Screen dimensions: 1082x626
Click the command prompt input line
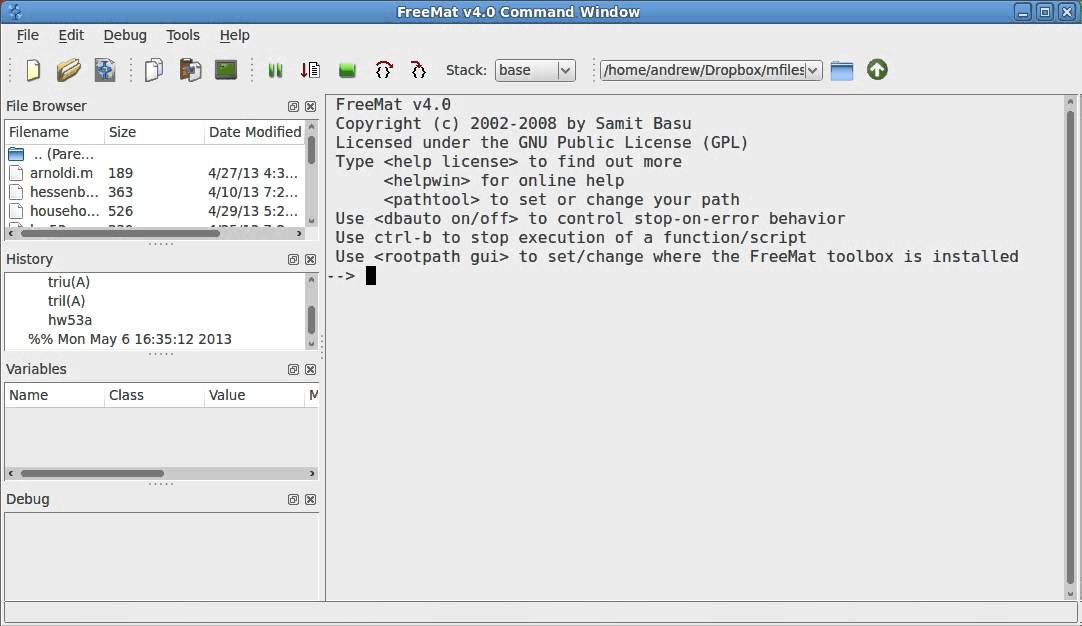pyautogui.click(x=695, y=276)
